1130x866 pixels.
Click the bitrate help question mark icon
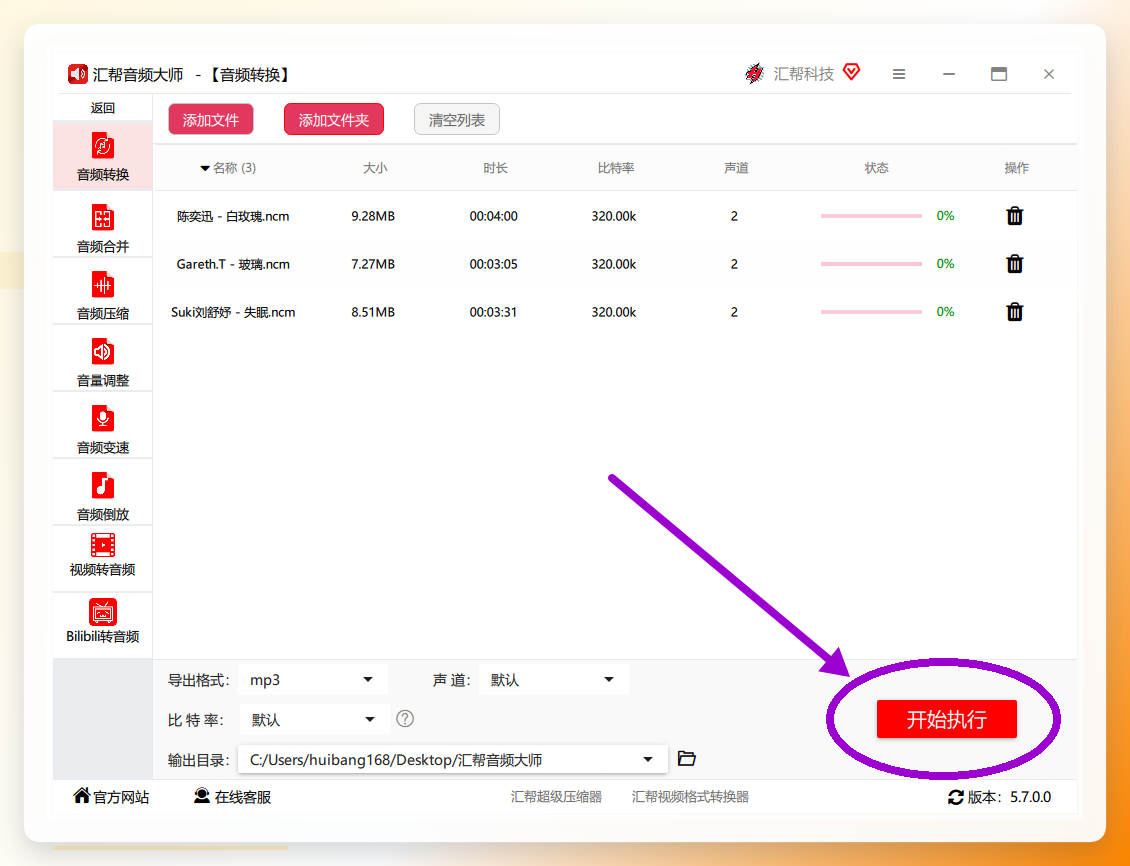(405, 718)
